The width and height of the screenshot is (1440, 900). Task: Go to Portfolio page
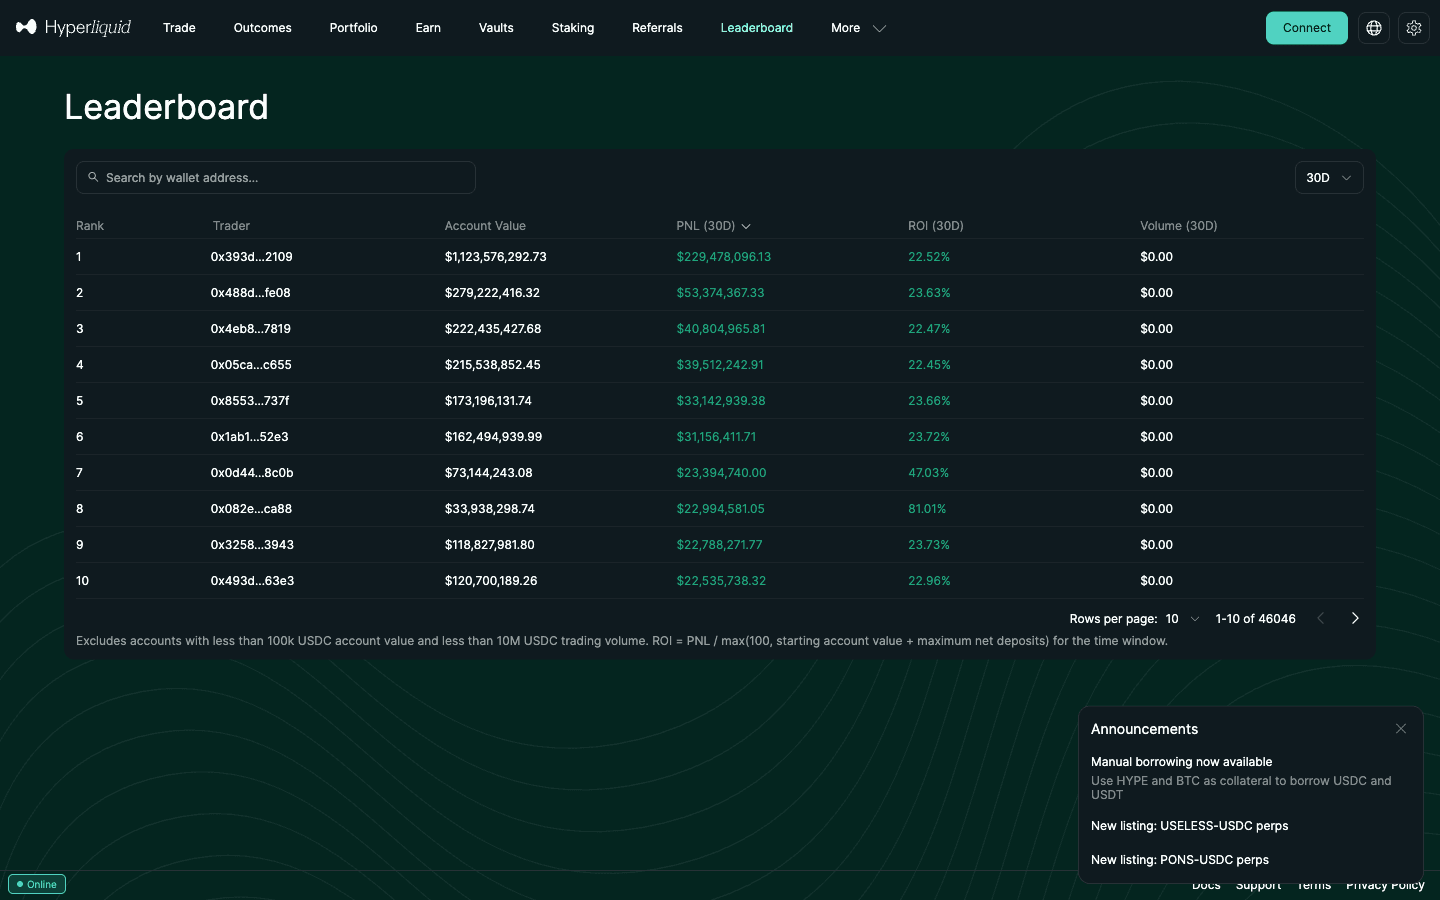pyautogui.click(x=353, y=28)
